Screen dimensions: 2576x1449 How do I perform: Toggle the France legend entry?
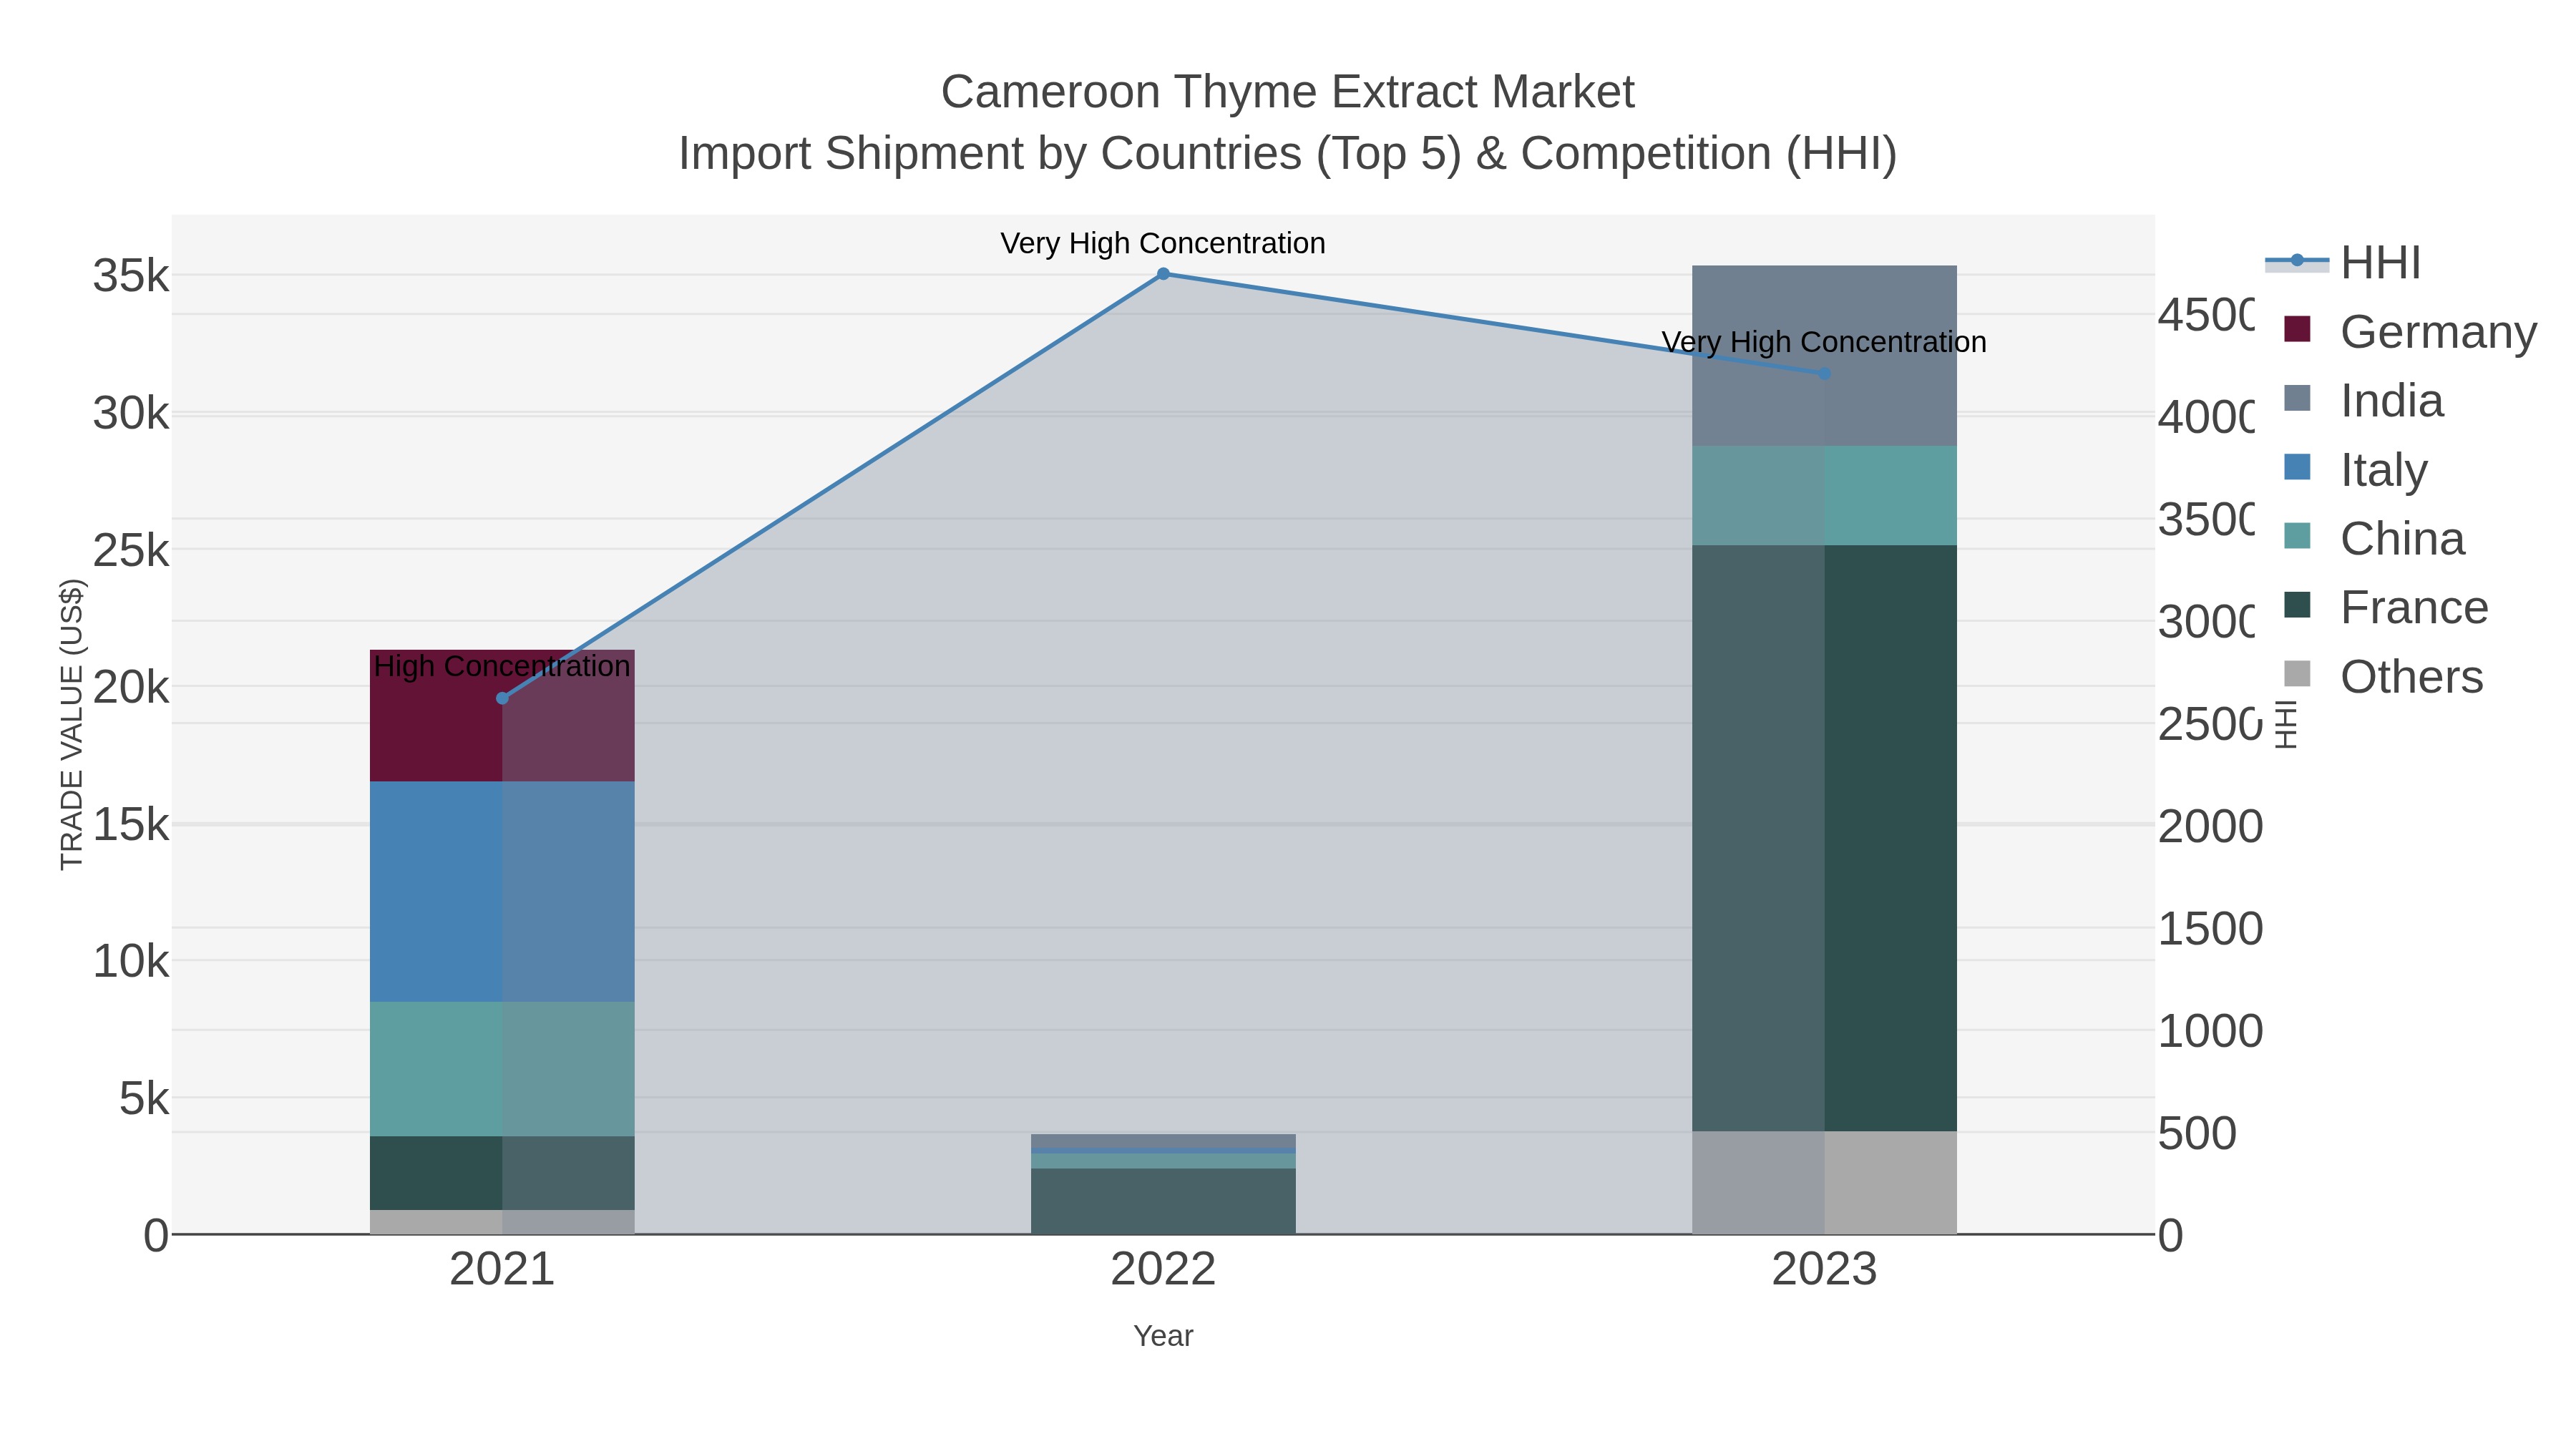tap(2386, 607)
